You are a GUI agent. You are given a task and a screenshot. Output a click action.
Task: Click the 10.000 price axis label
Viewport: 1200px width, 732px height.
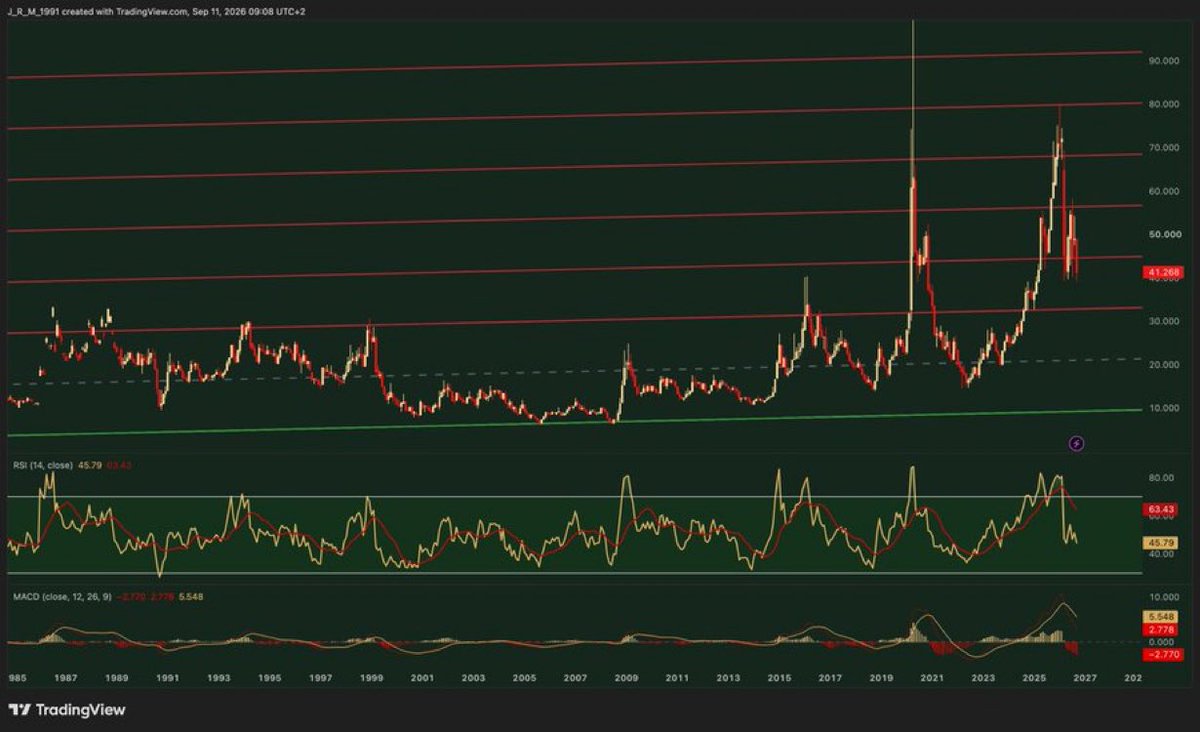(x=1166, y=408)
